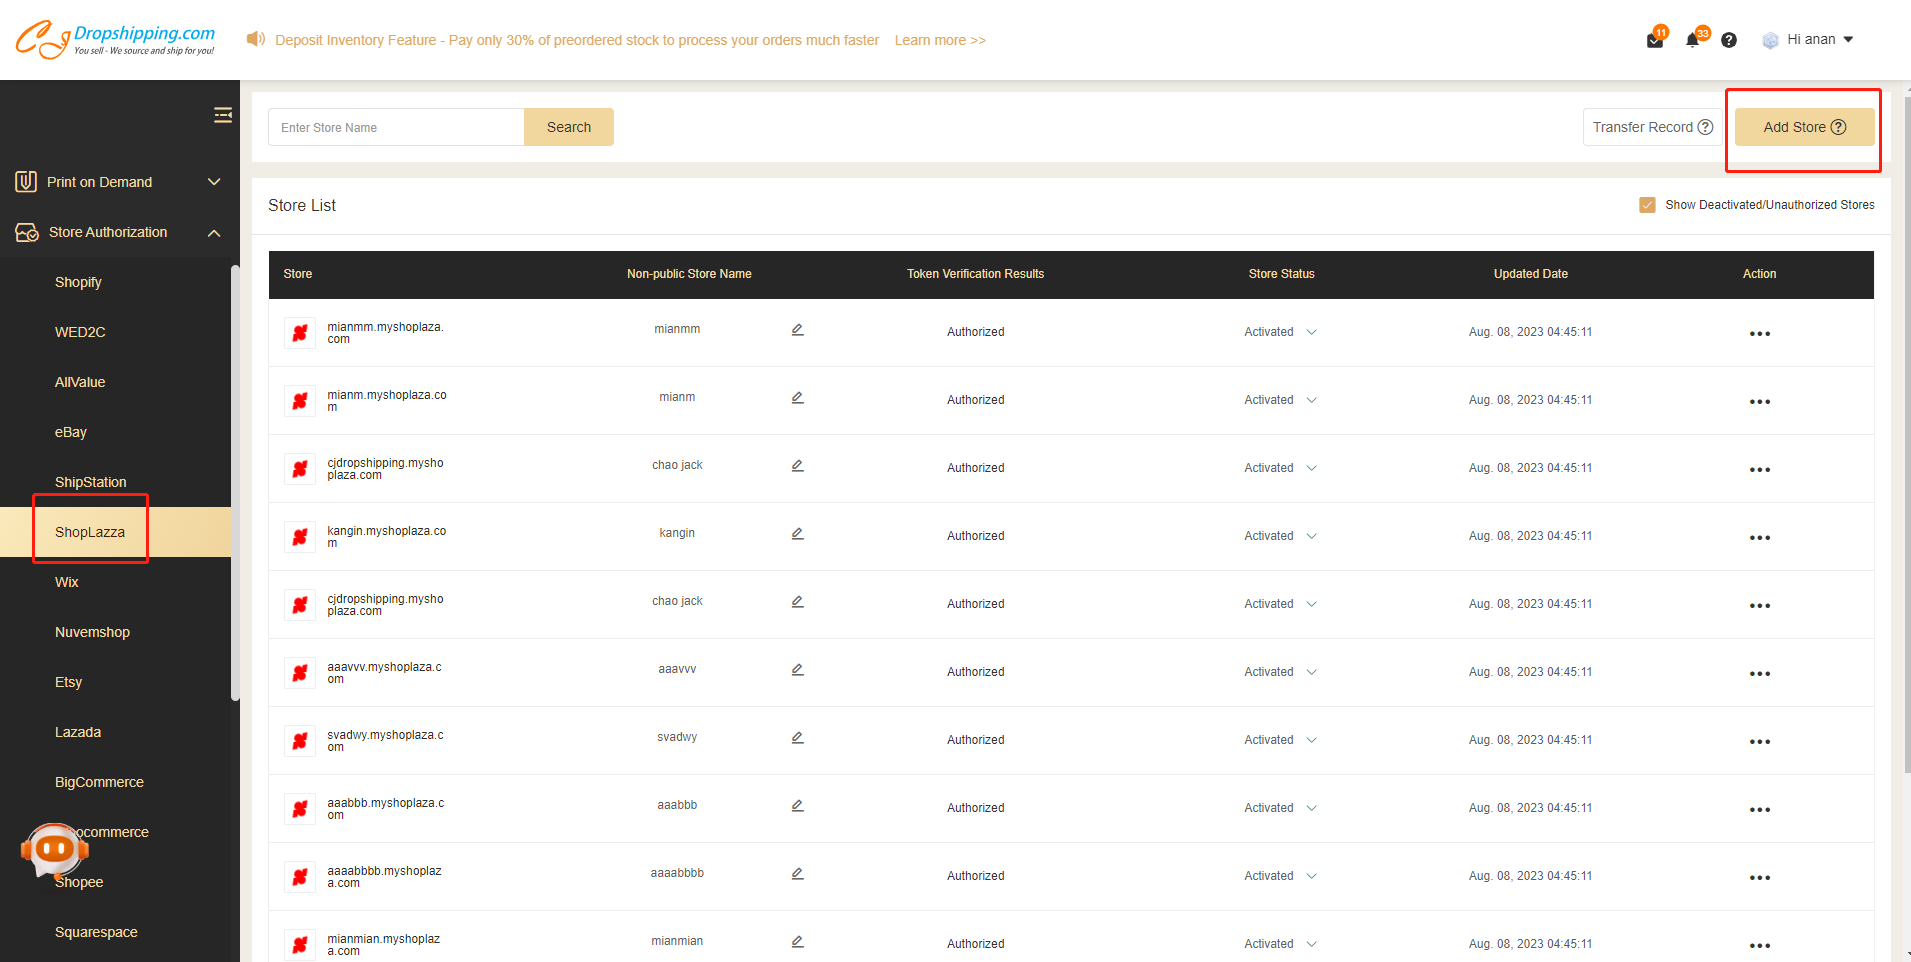Viewport: 1911px width, 962px height.
Task: Edit non-public name for kangin store
Action: [798, 534]
